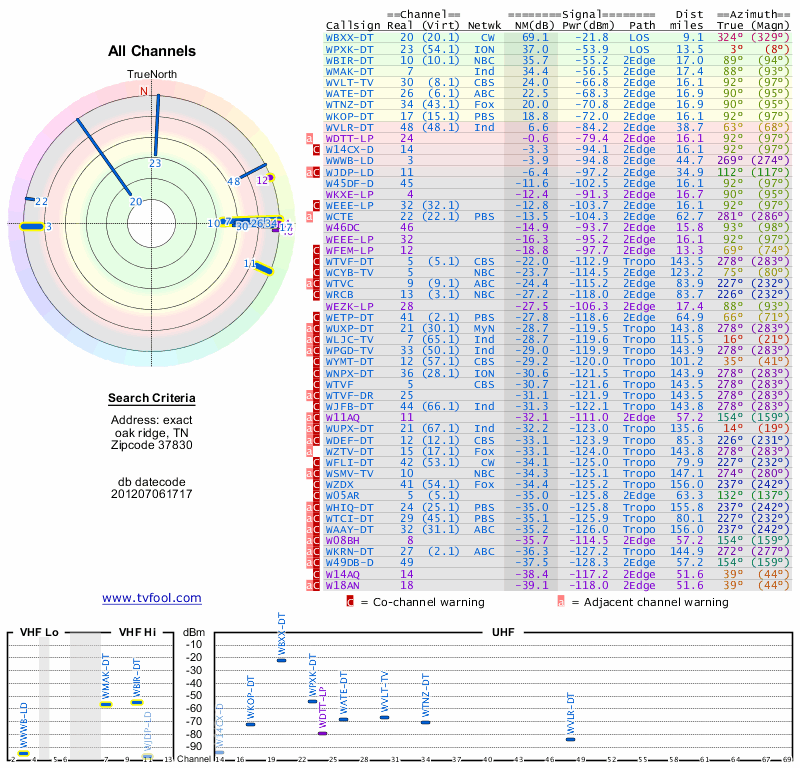Click the db datecode 201207061717 value
800x768 pixels.
coord(152,494)
